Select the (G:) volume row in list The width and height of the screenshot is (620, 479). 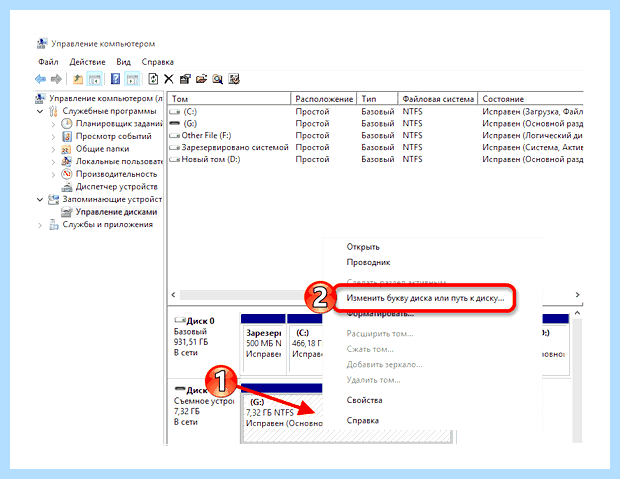pyautogui.click(x=376, y=123)
